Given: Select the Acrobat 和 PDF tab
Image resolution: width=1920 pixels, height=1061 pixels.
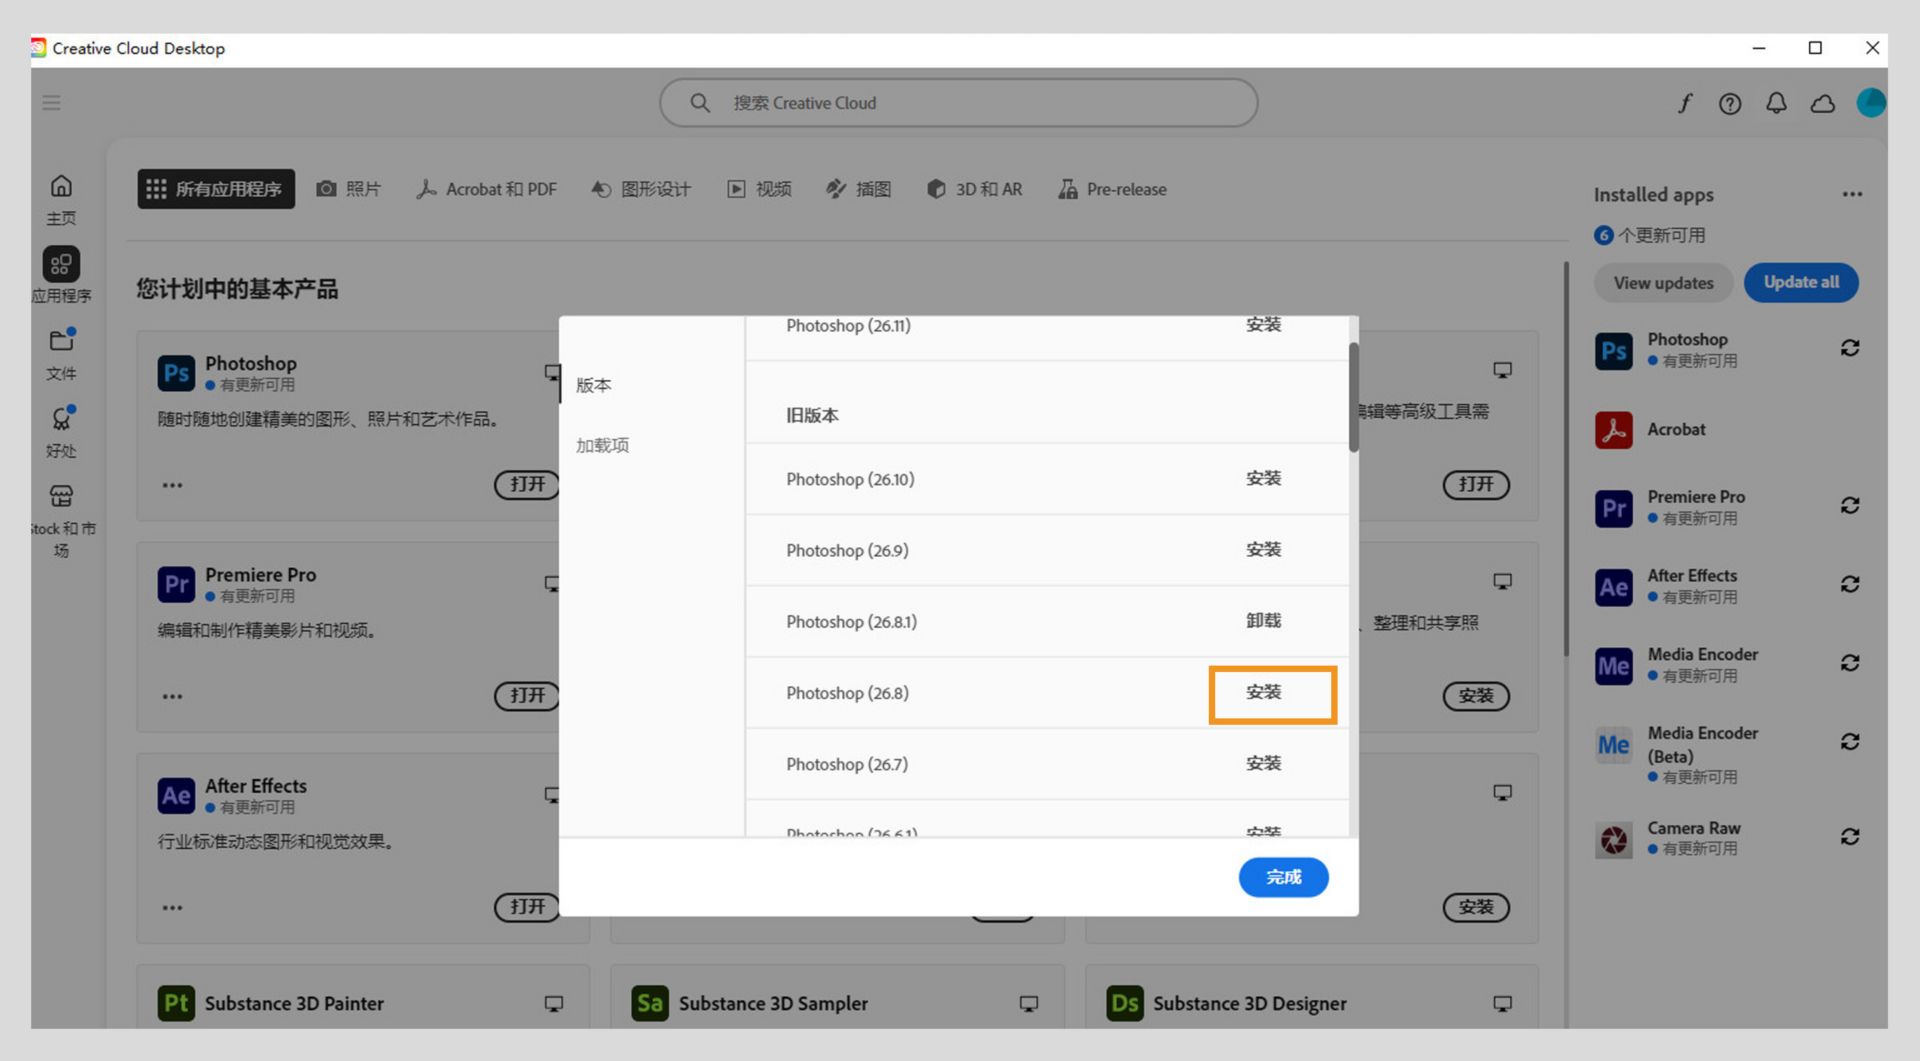Looking at the screenshot, I should [x=487, y=189].
